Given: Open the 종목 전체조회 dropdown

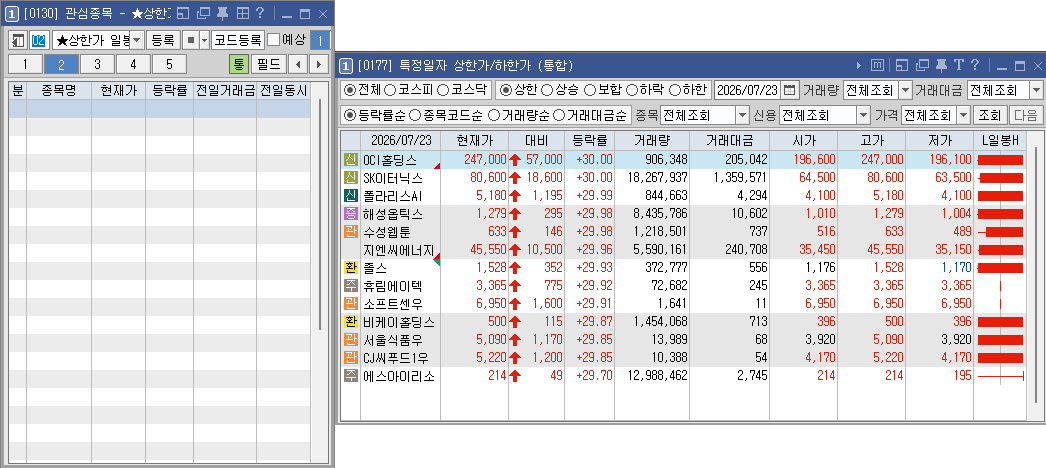Looking at the screenshot, I should point(742,115).
